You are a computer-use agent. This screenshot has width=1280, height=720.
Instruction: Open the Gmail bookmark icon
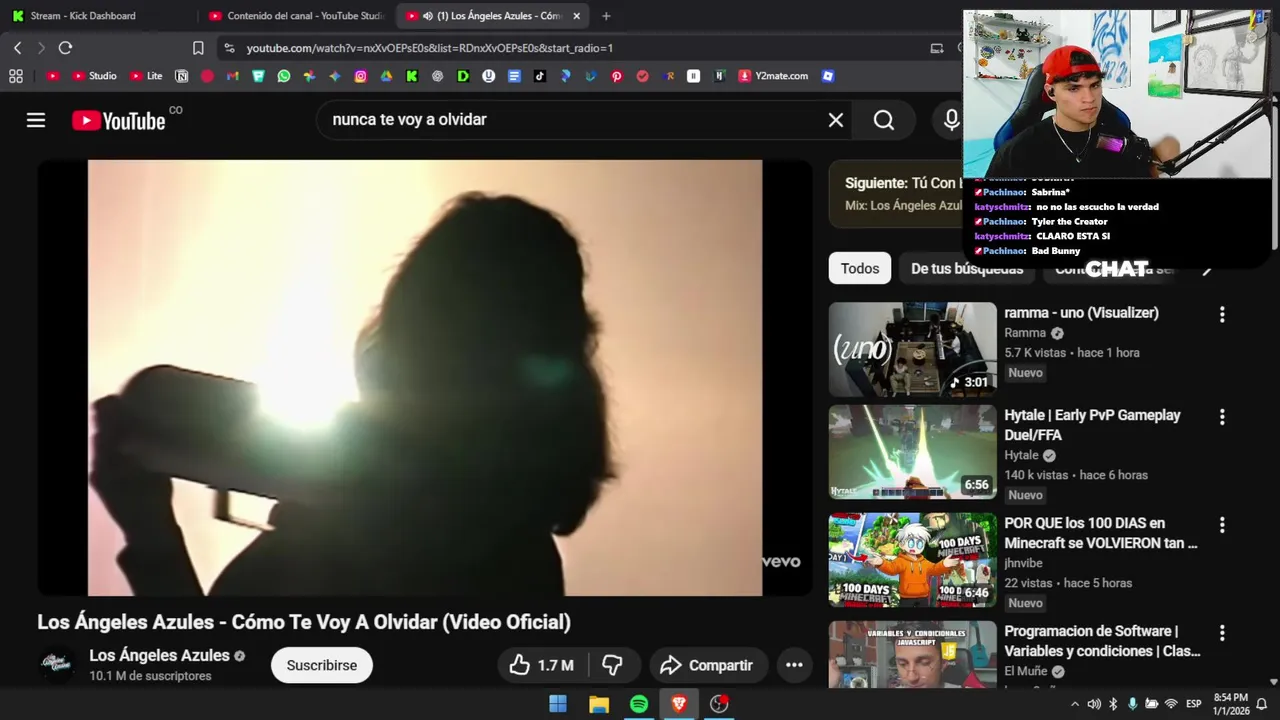click(232, 76)
